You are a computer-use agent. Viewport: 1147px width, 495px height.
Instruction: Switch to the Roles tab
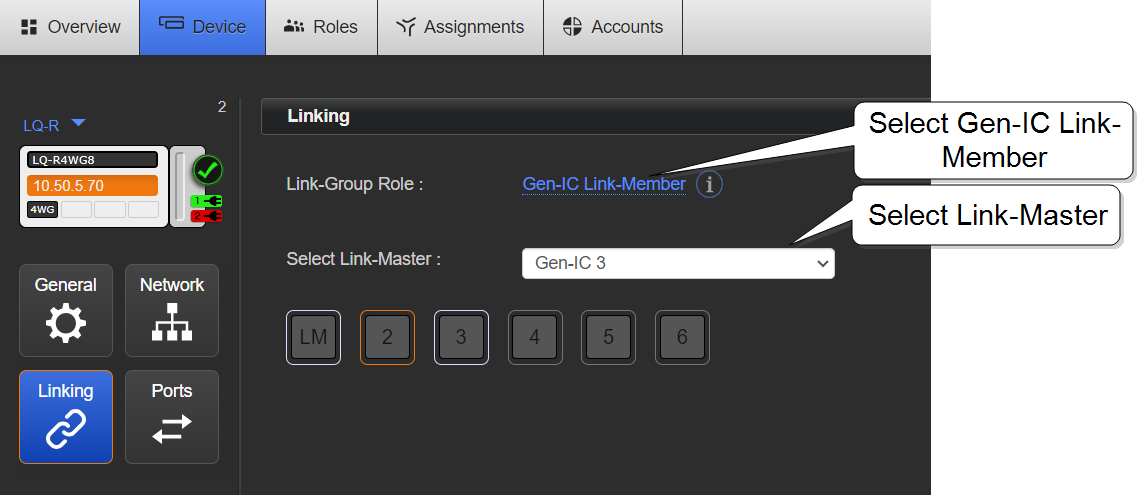(321, 27)
